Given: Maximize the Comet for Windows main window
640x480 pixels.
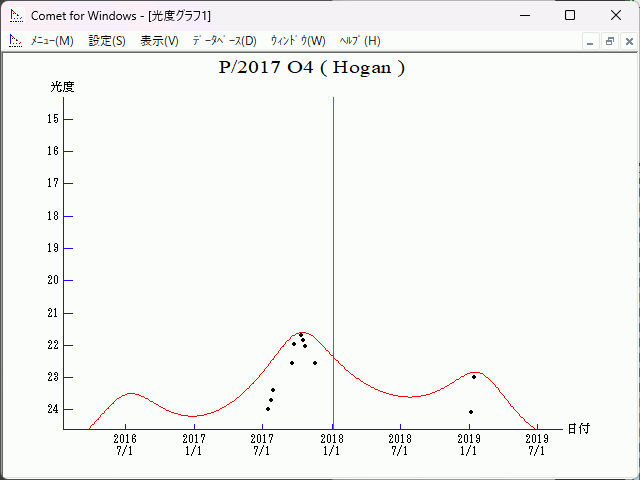Looking at the screenshot, I should 570,15.
